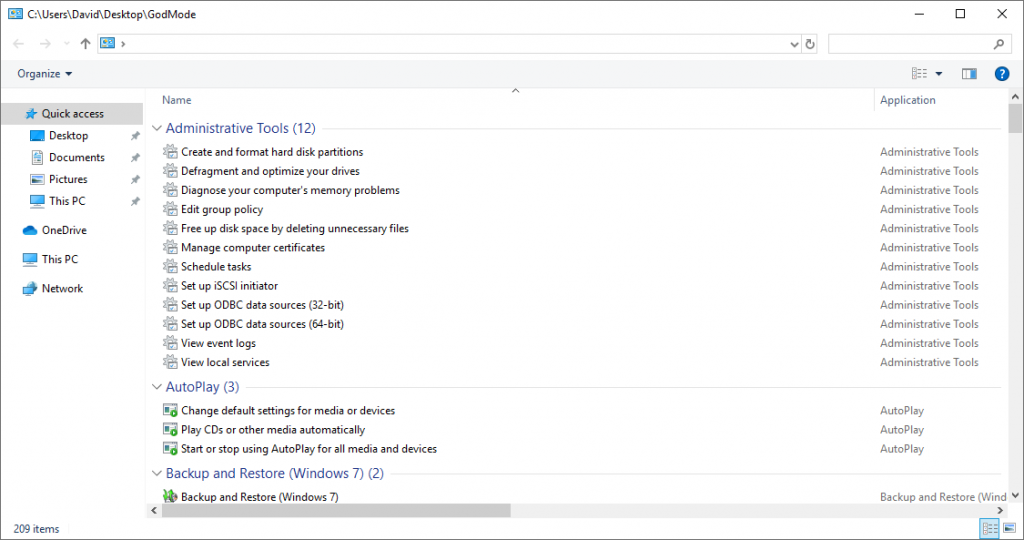This screenshot has height=540, width=1024.
Task: Click the refresh icon in address bar
Action: click(810, 44)
